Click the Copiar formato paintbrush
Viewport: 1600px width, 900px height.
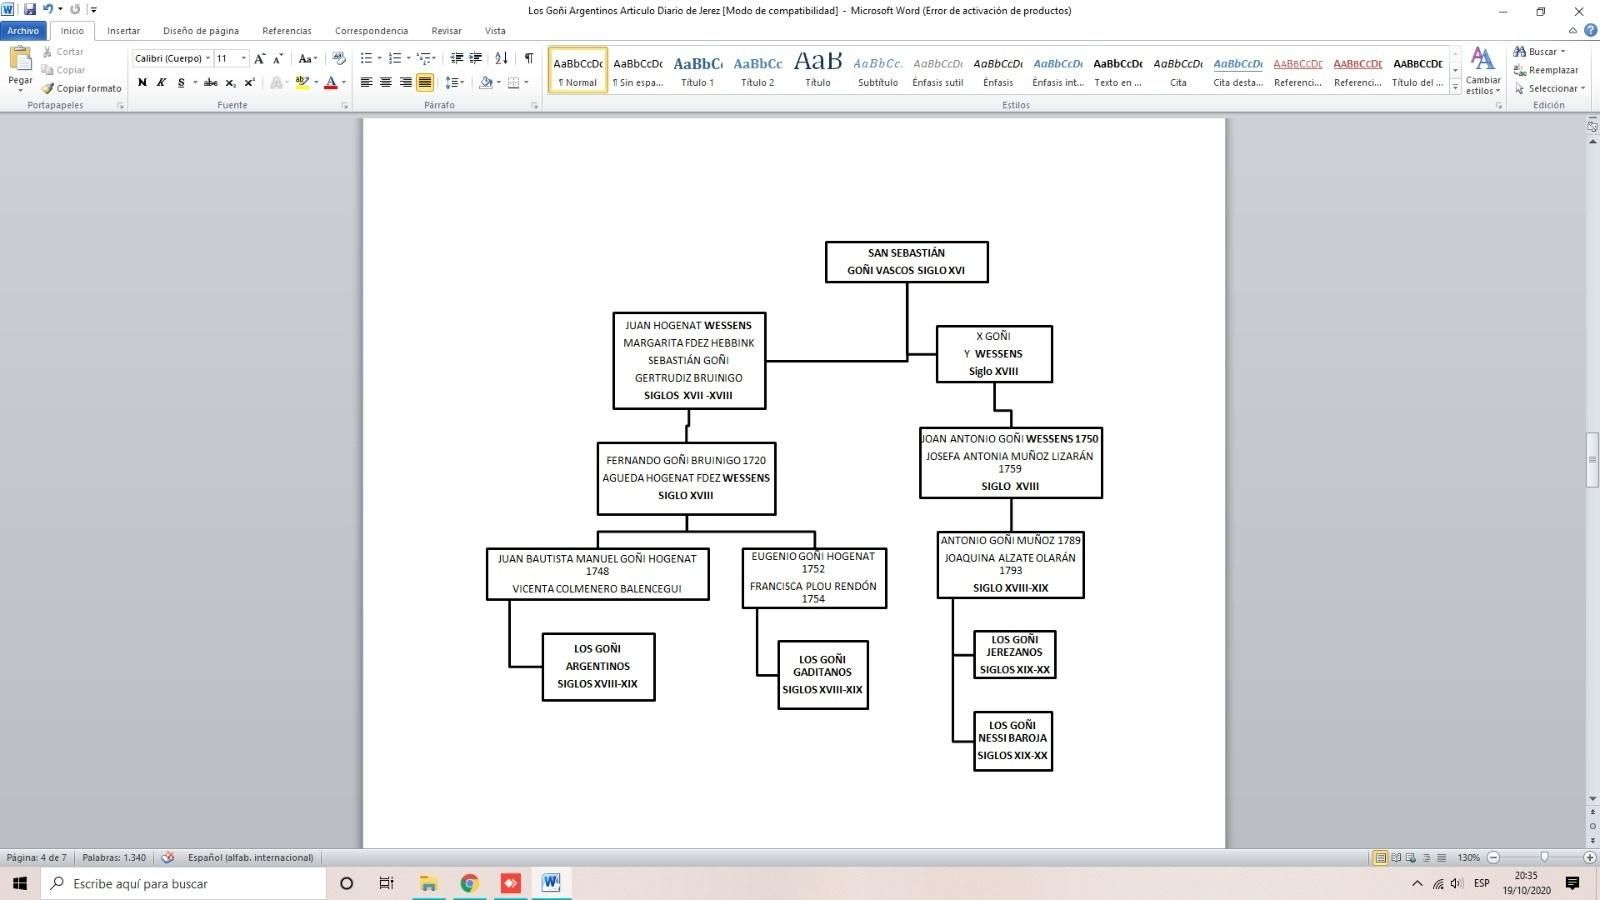[x=82, y=88]
